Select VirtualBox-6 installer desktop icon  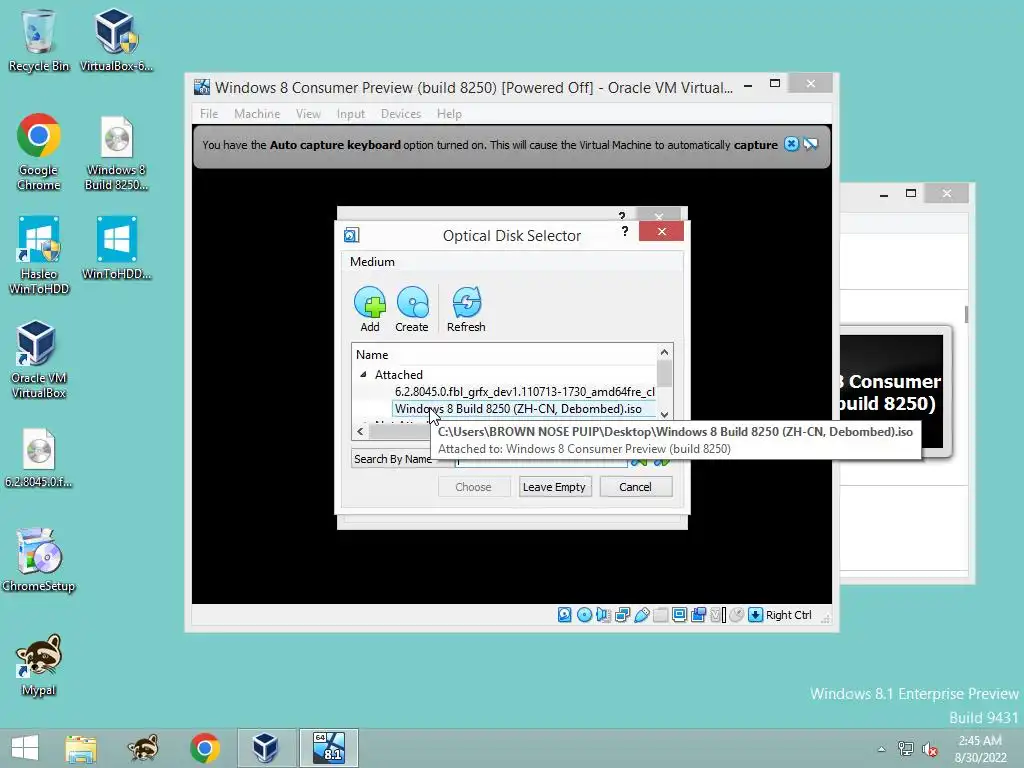(116, 40)
